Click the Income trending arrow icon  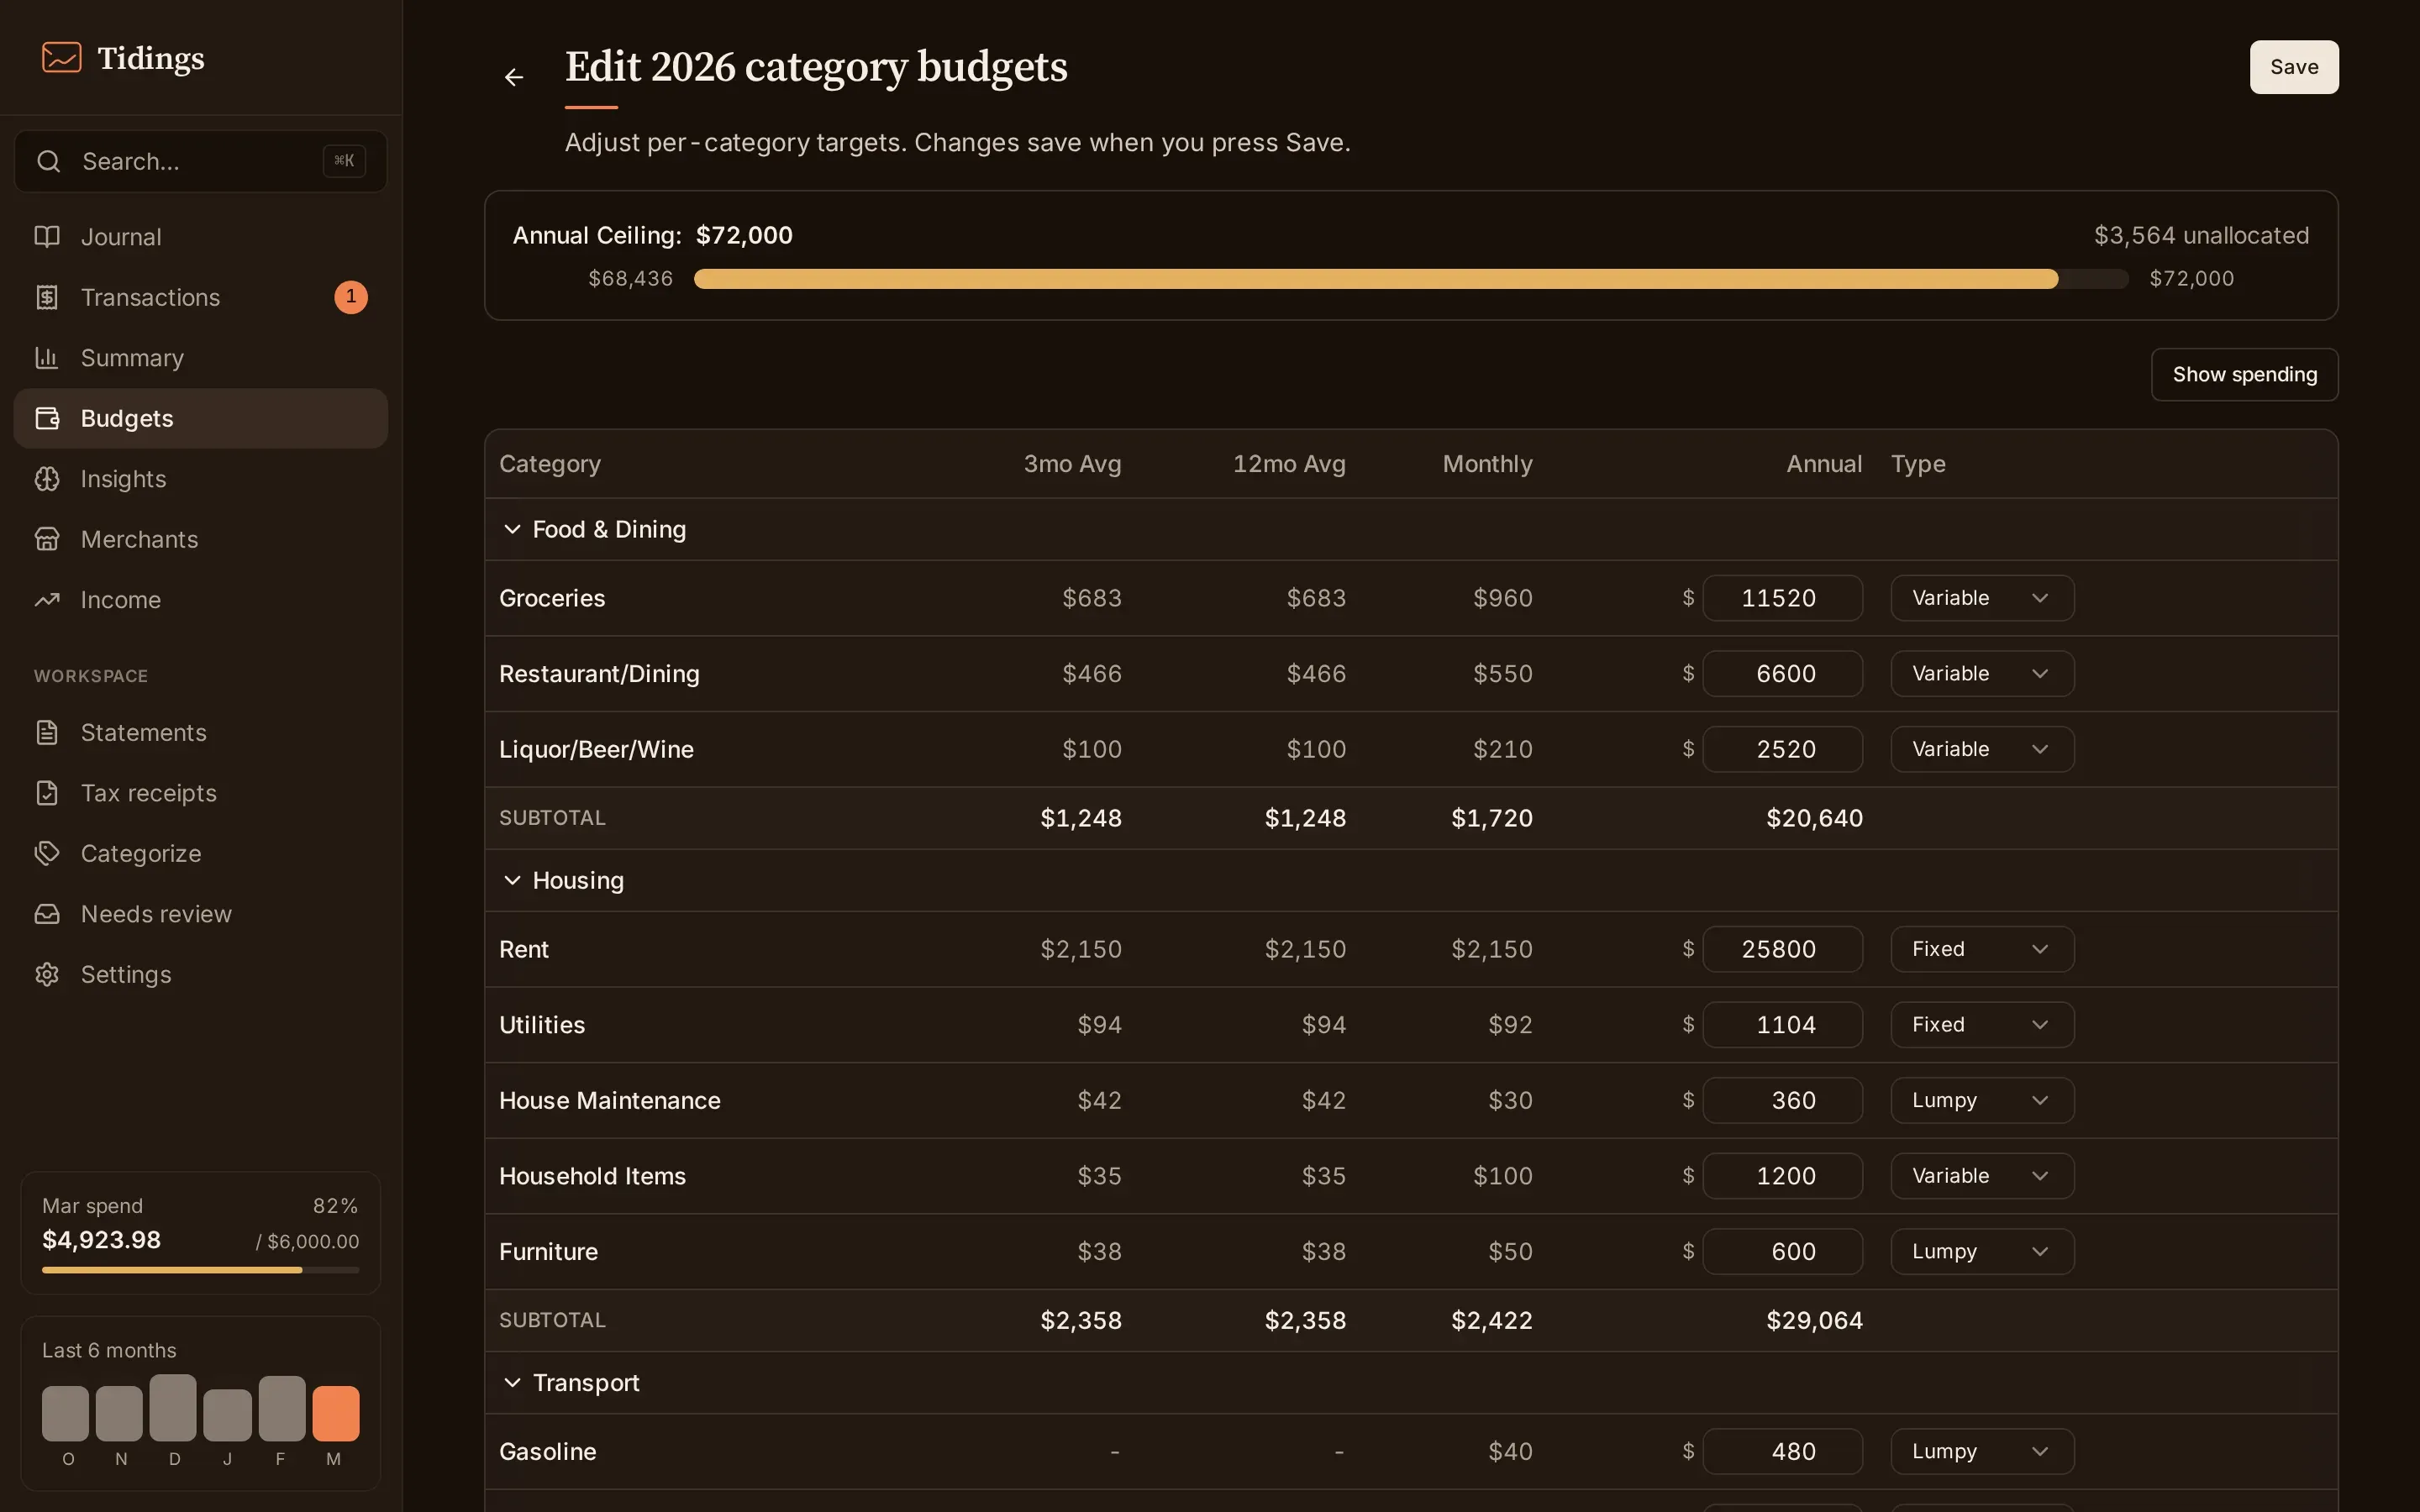[x=47, y=600]
